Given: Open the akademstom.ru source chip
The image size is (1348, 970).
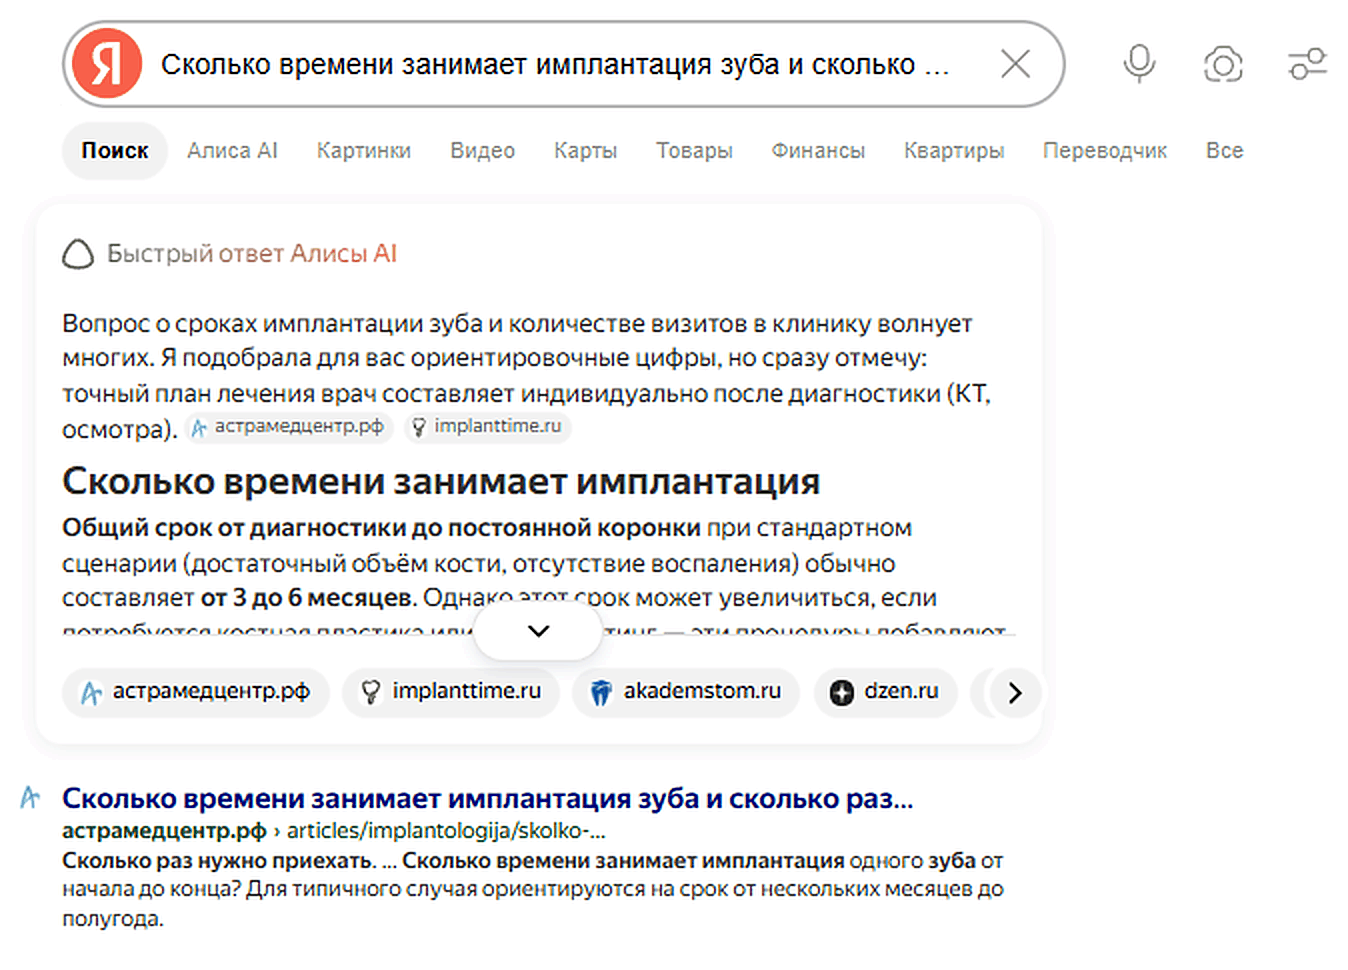Looking at the screenshot, I should [686, 692].
